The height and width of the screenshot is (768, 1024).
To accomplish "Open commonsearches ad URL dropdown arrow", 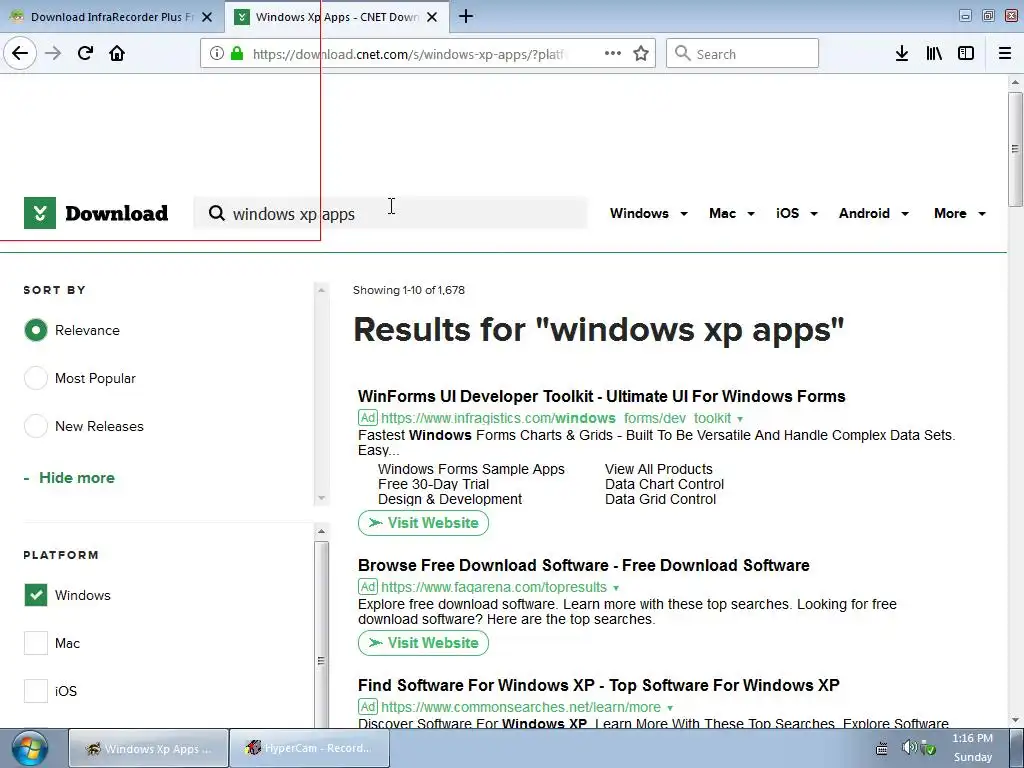I will pos(670,708).
